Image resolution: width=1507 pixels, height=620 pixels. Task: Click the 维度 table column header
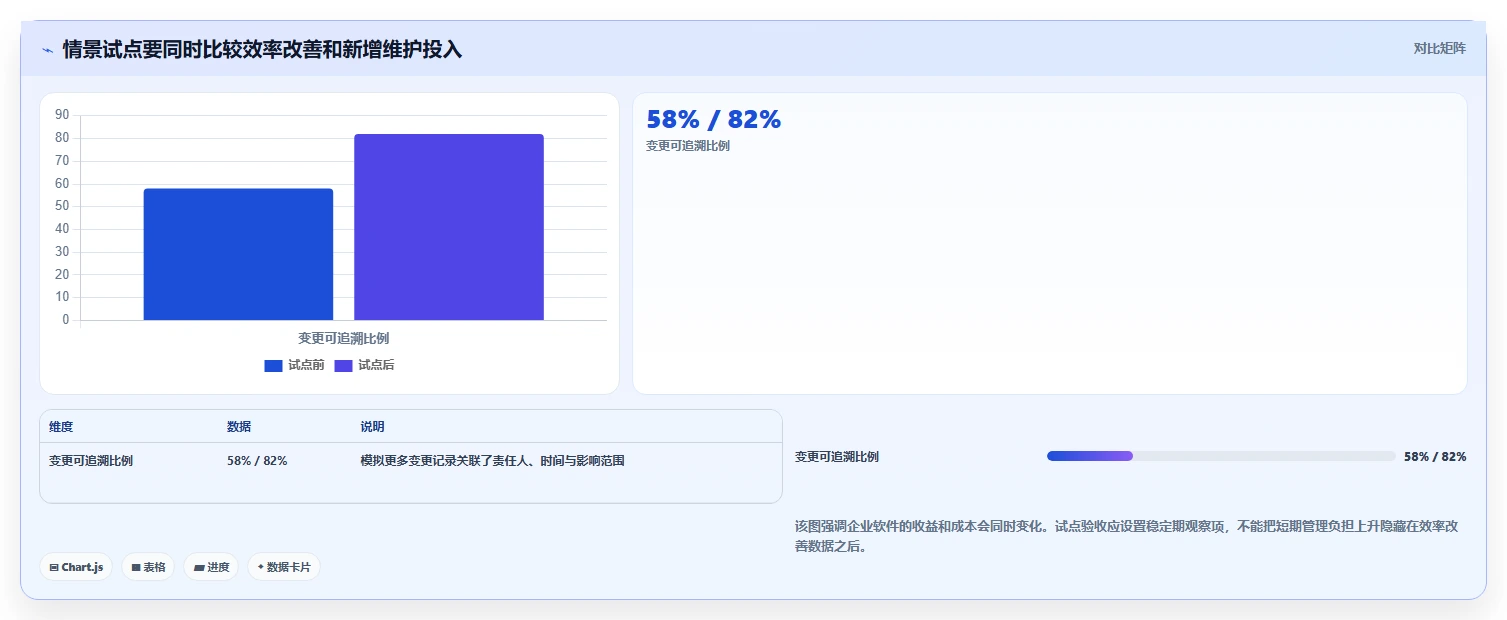[61, 427]
